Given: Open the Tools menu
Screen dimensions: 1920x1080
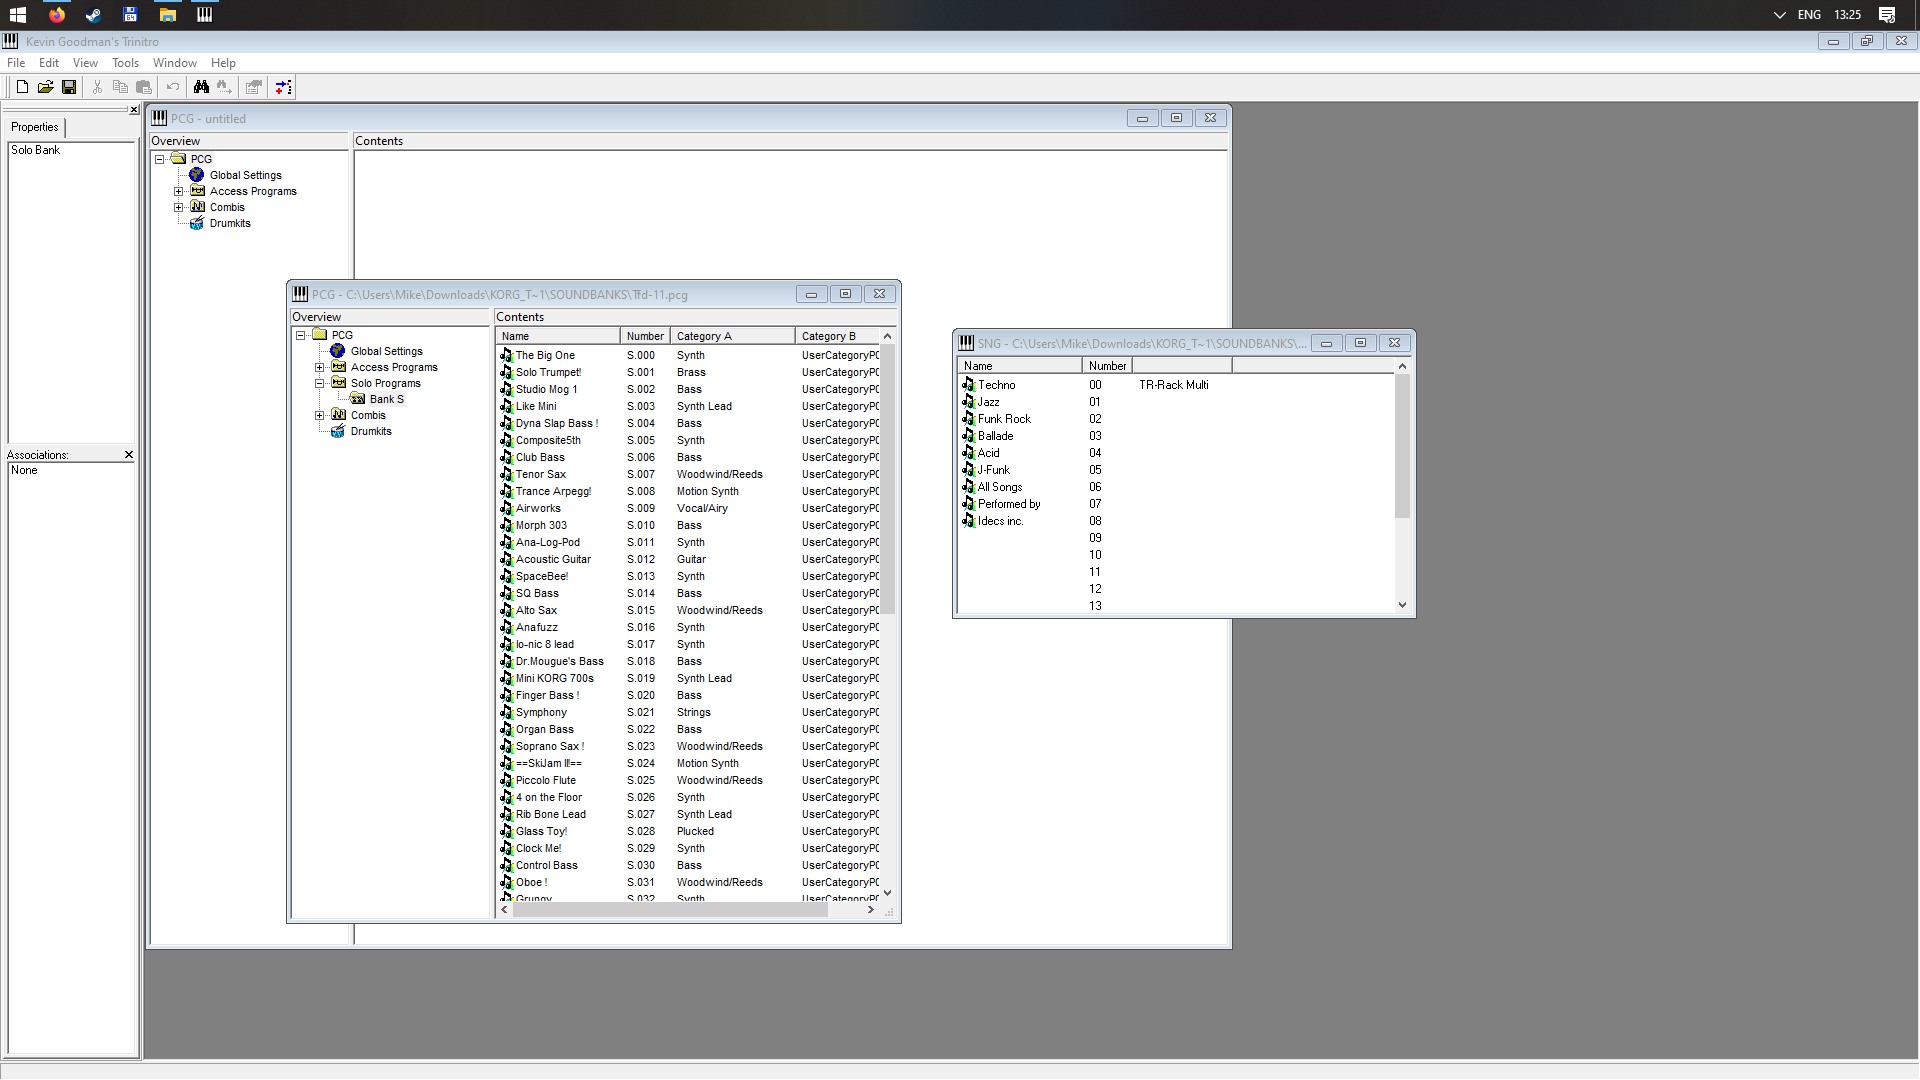Looking at the screenshot, I should [x=125, y=63].
